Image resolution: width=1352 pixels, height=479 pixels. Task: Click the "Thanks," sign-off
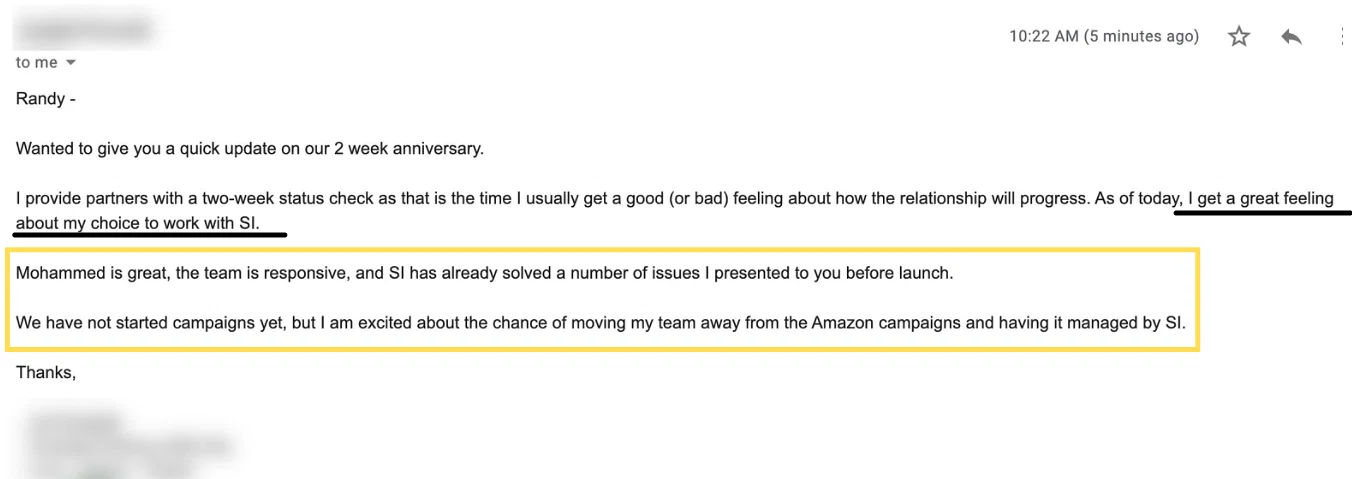(x=46, y=372)
